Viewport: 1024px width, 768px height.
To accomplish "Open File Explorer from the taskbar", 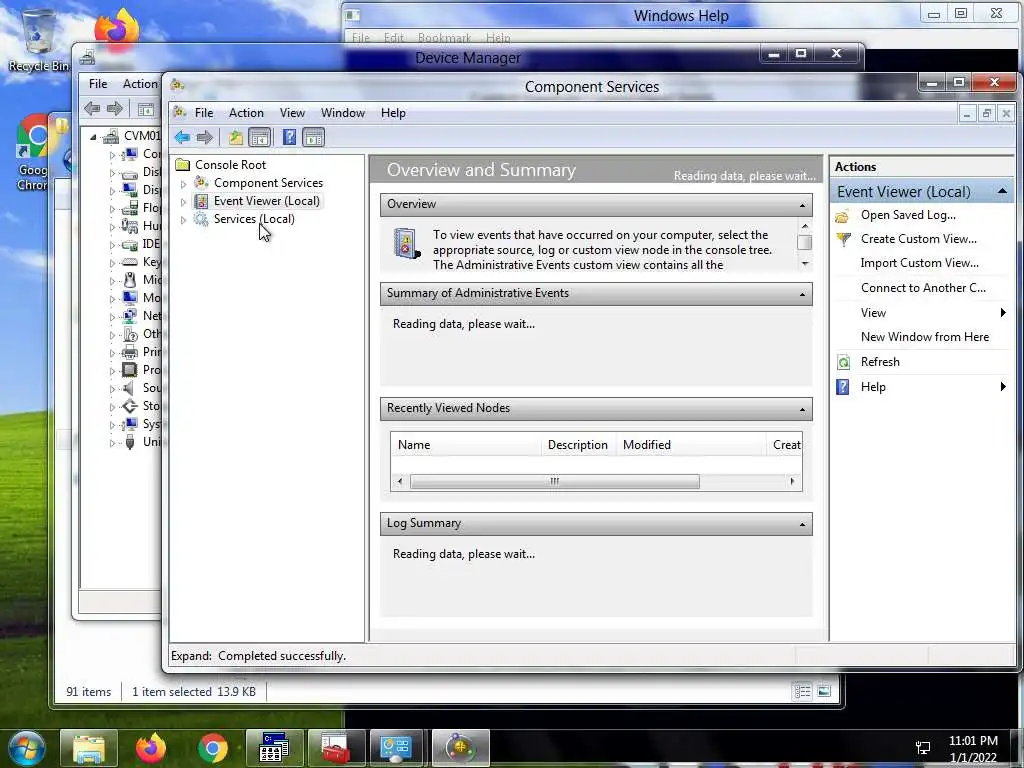I will click(x=89, y=748).
